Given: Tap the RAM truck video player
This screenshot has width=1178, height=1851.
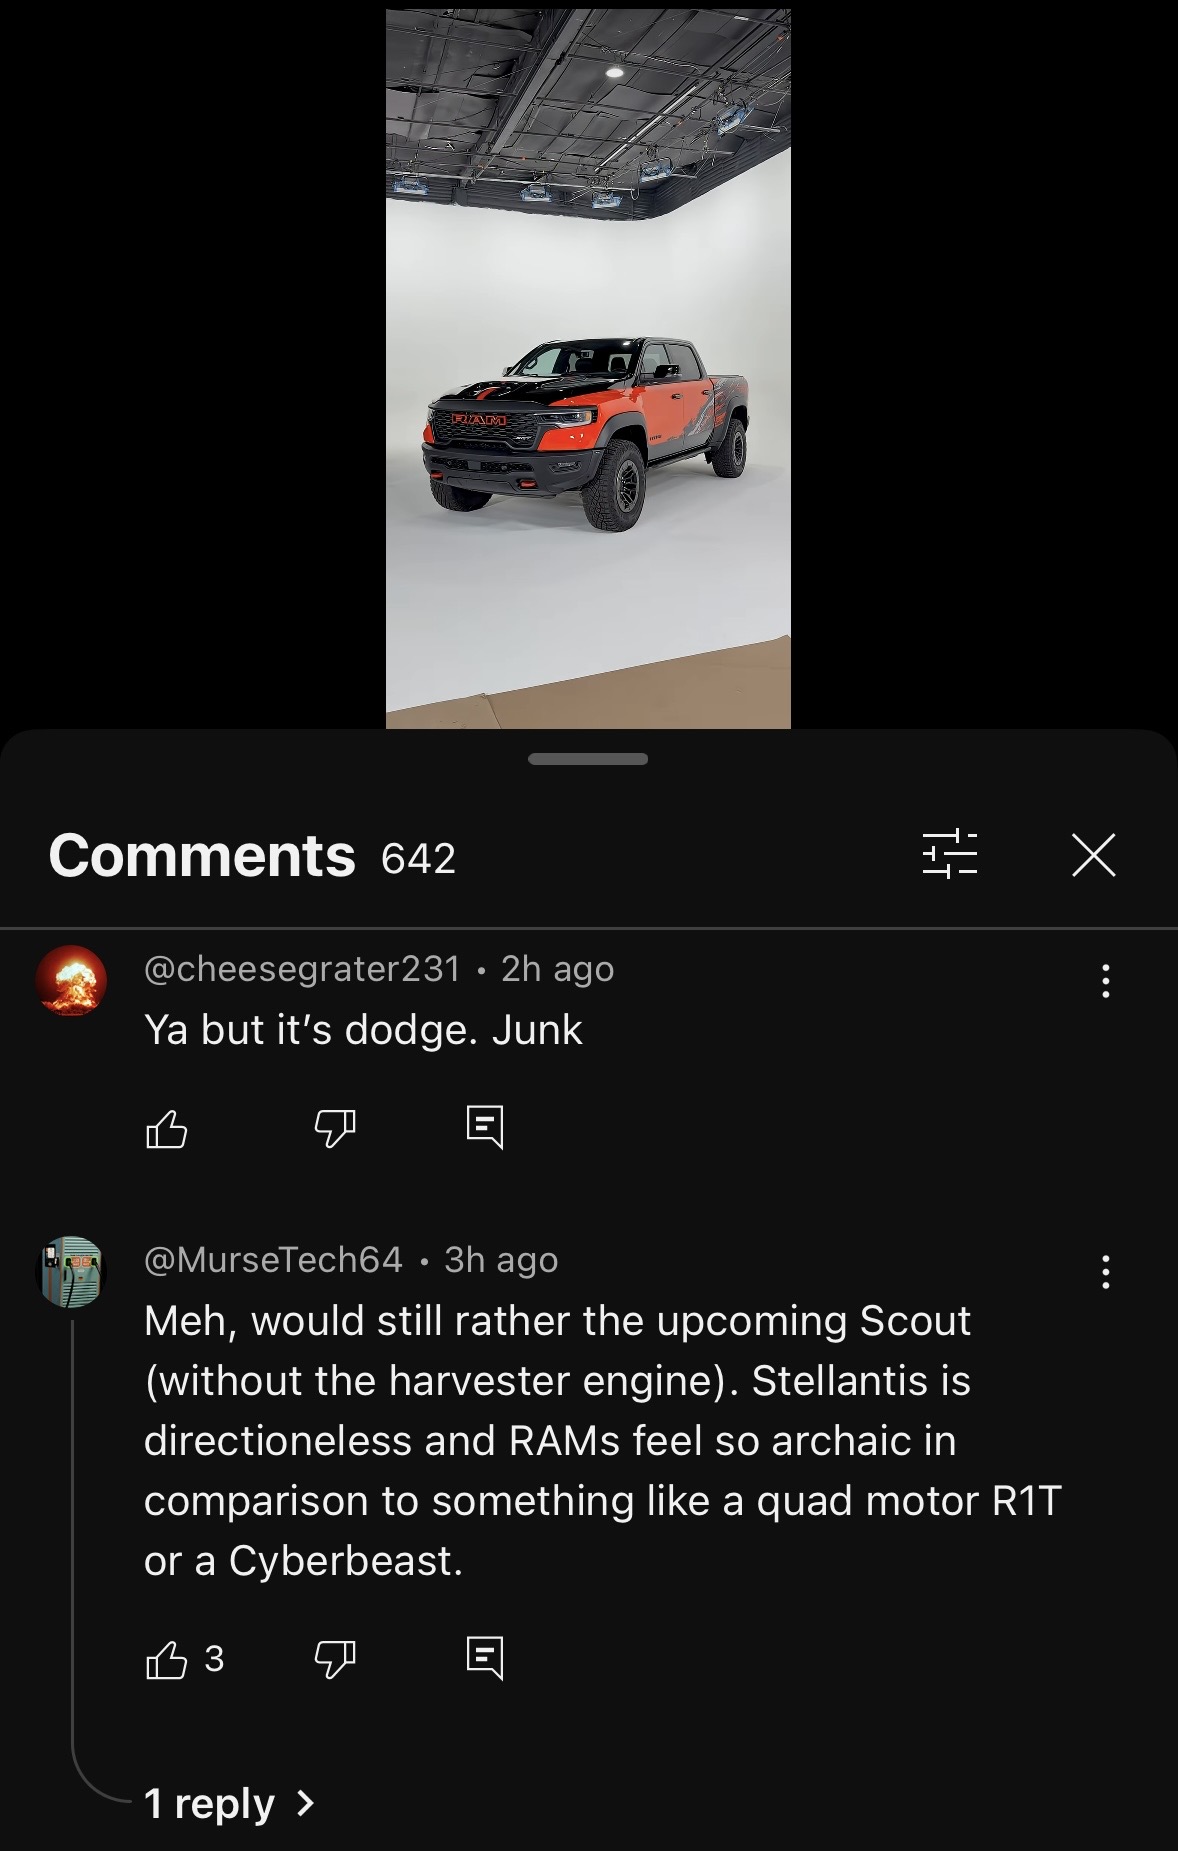Looking at the screenshot, I should tap(588, 368).
